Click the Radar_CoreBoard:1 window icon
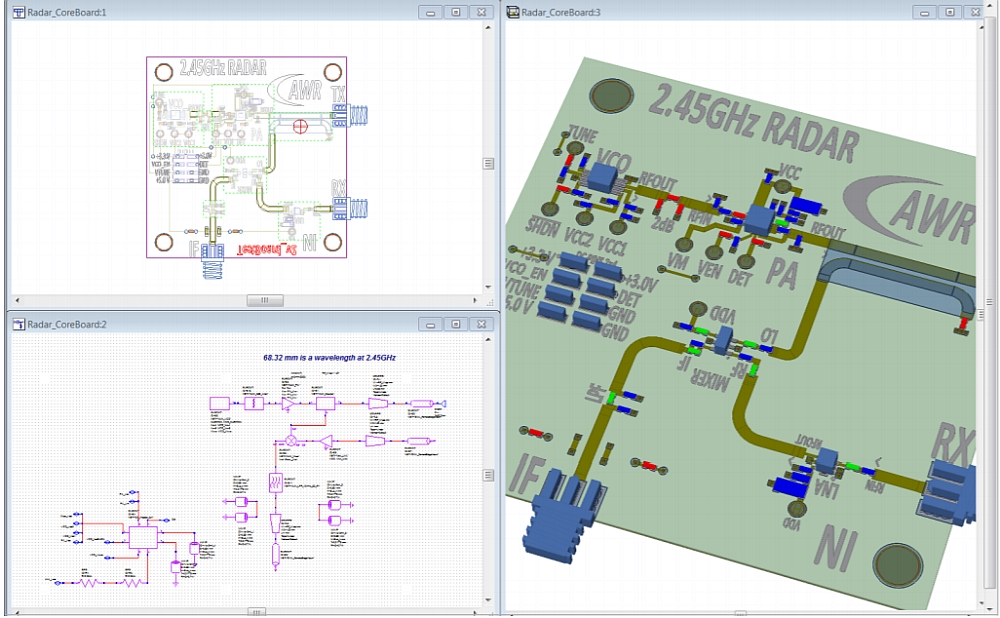Screen dimensions: 1000x618 (x=18, y=12)
